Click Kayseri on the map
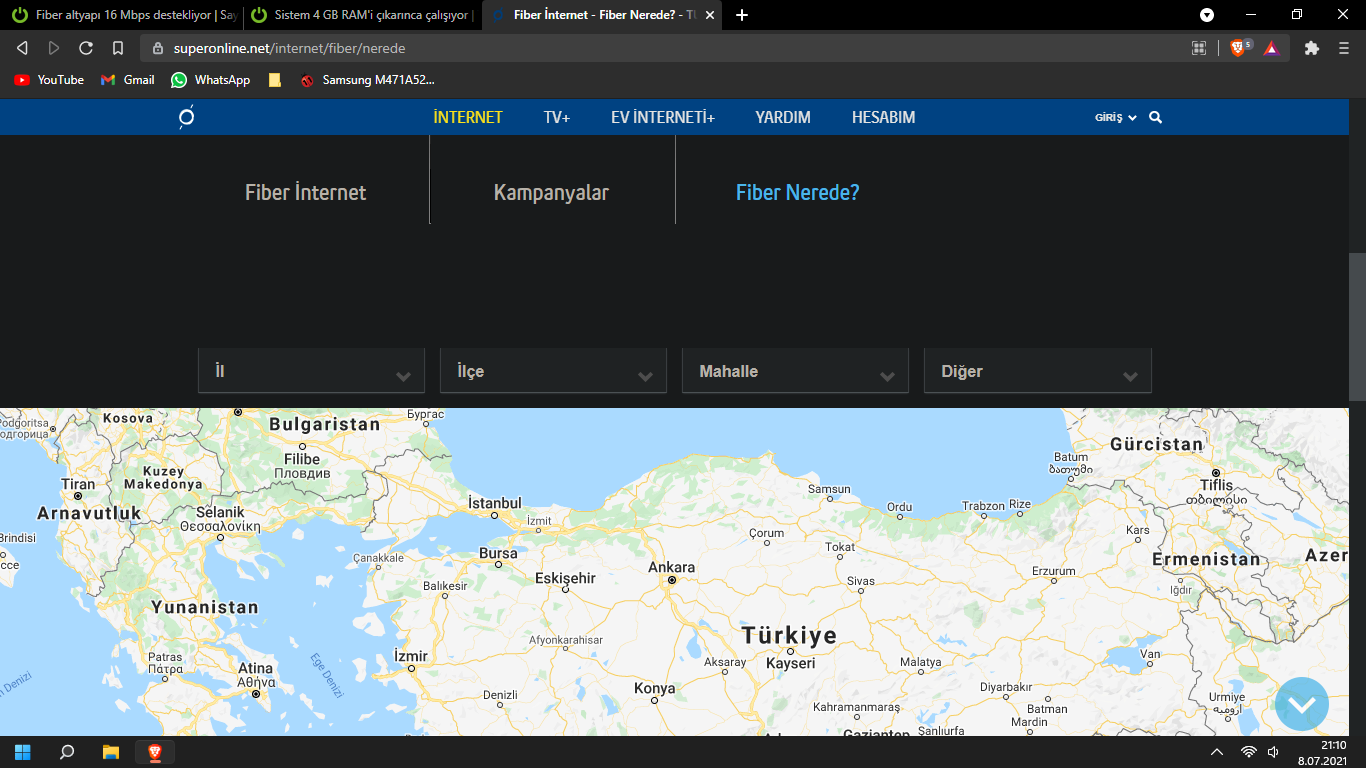This screenshot has width=1366, height=768. point(791,663)
